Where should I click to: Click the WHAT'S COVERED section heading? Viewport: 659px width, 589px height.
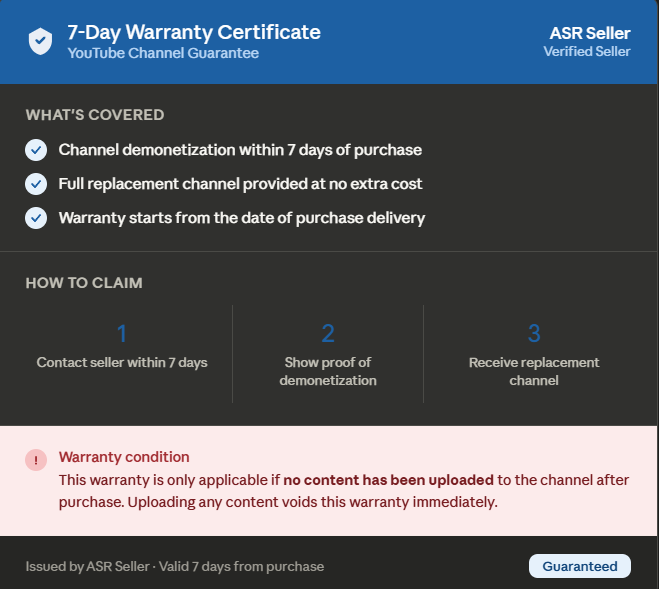click(95, 115)
